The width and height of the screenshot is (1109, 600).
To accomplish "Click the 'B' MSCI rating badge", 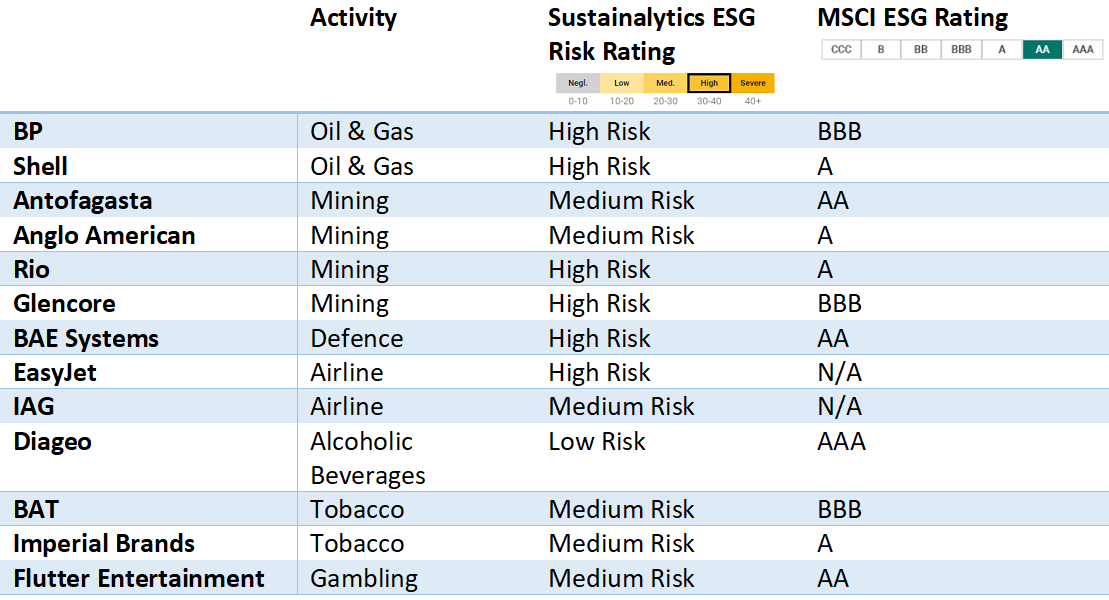I will point(880,49).
